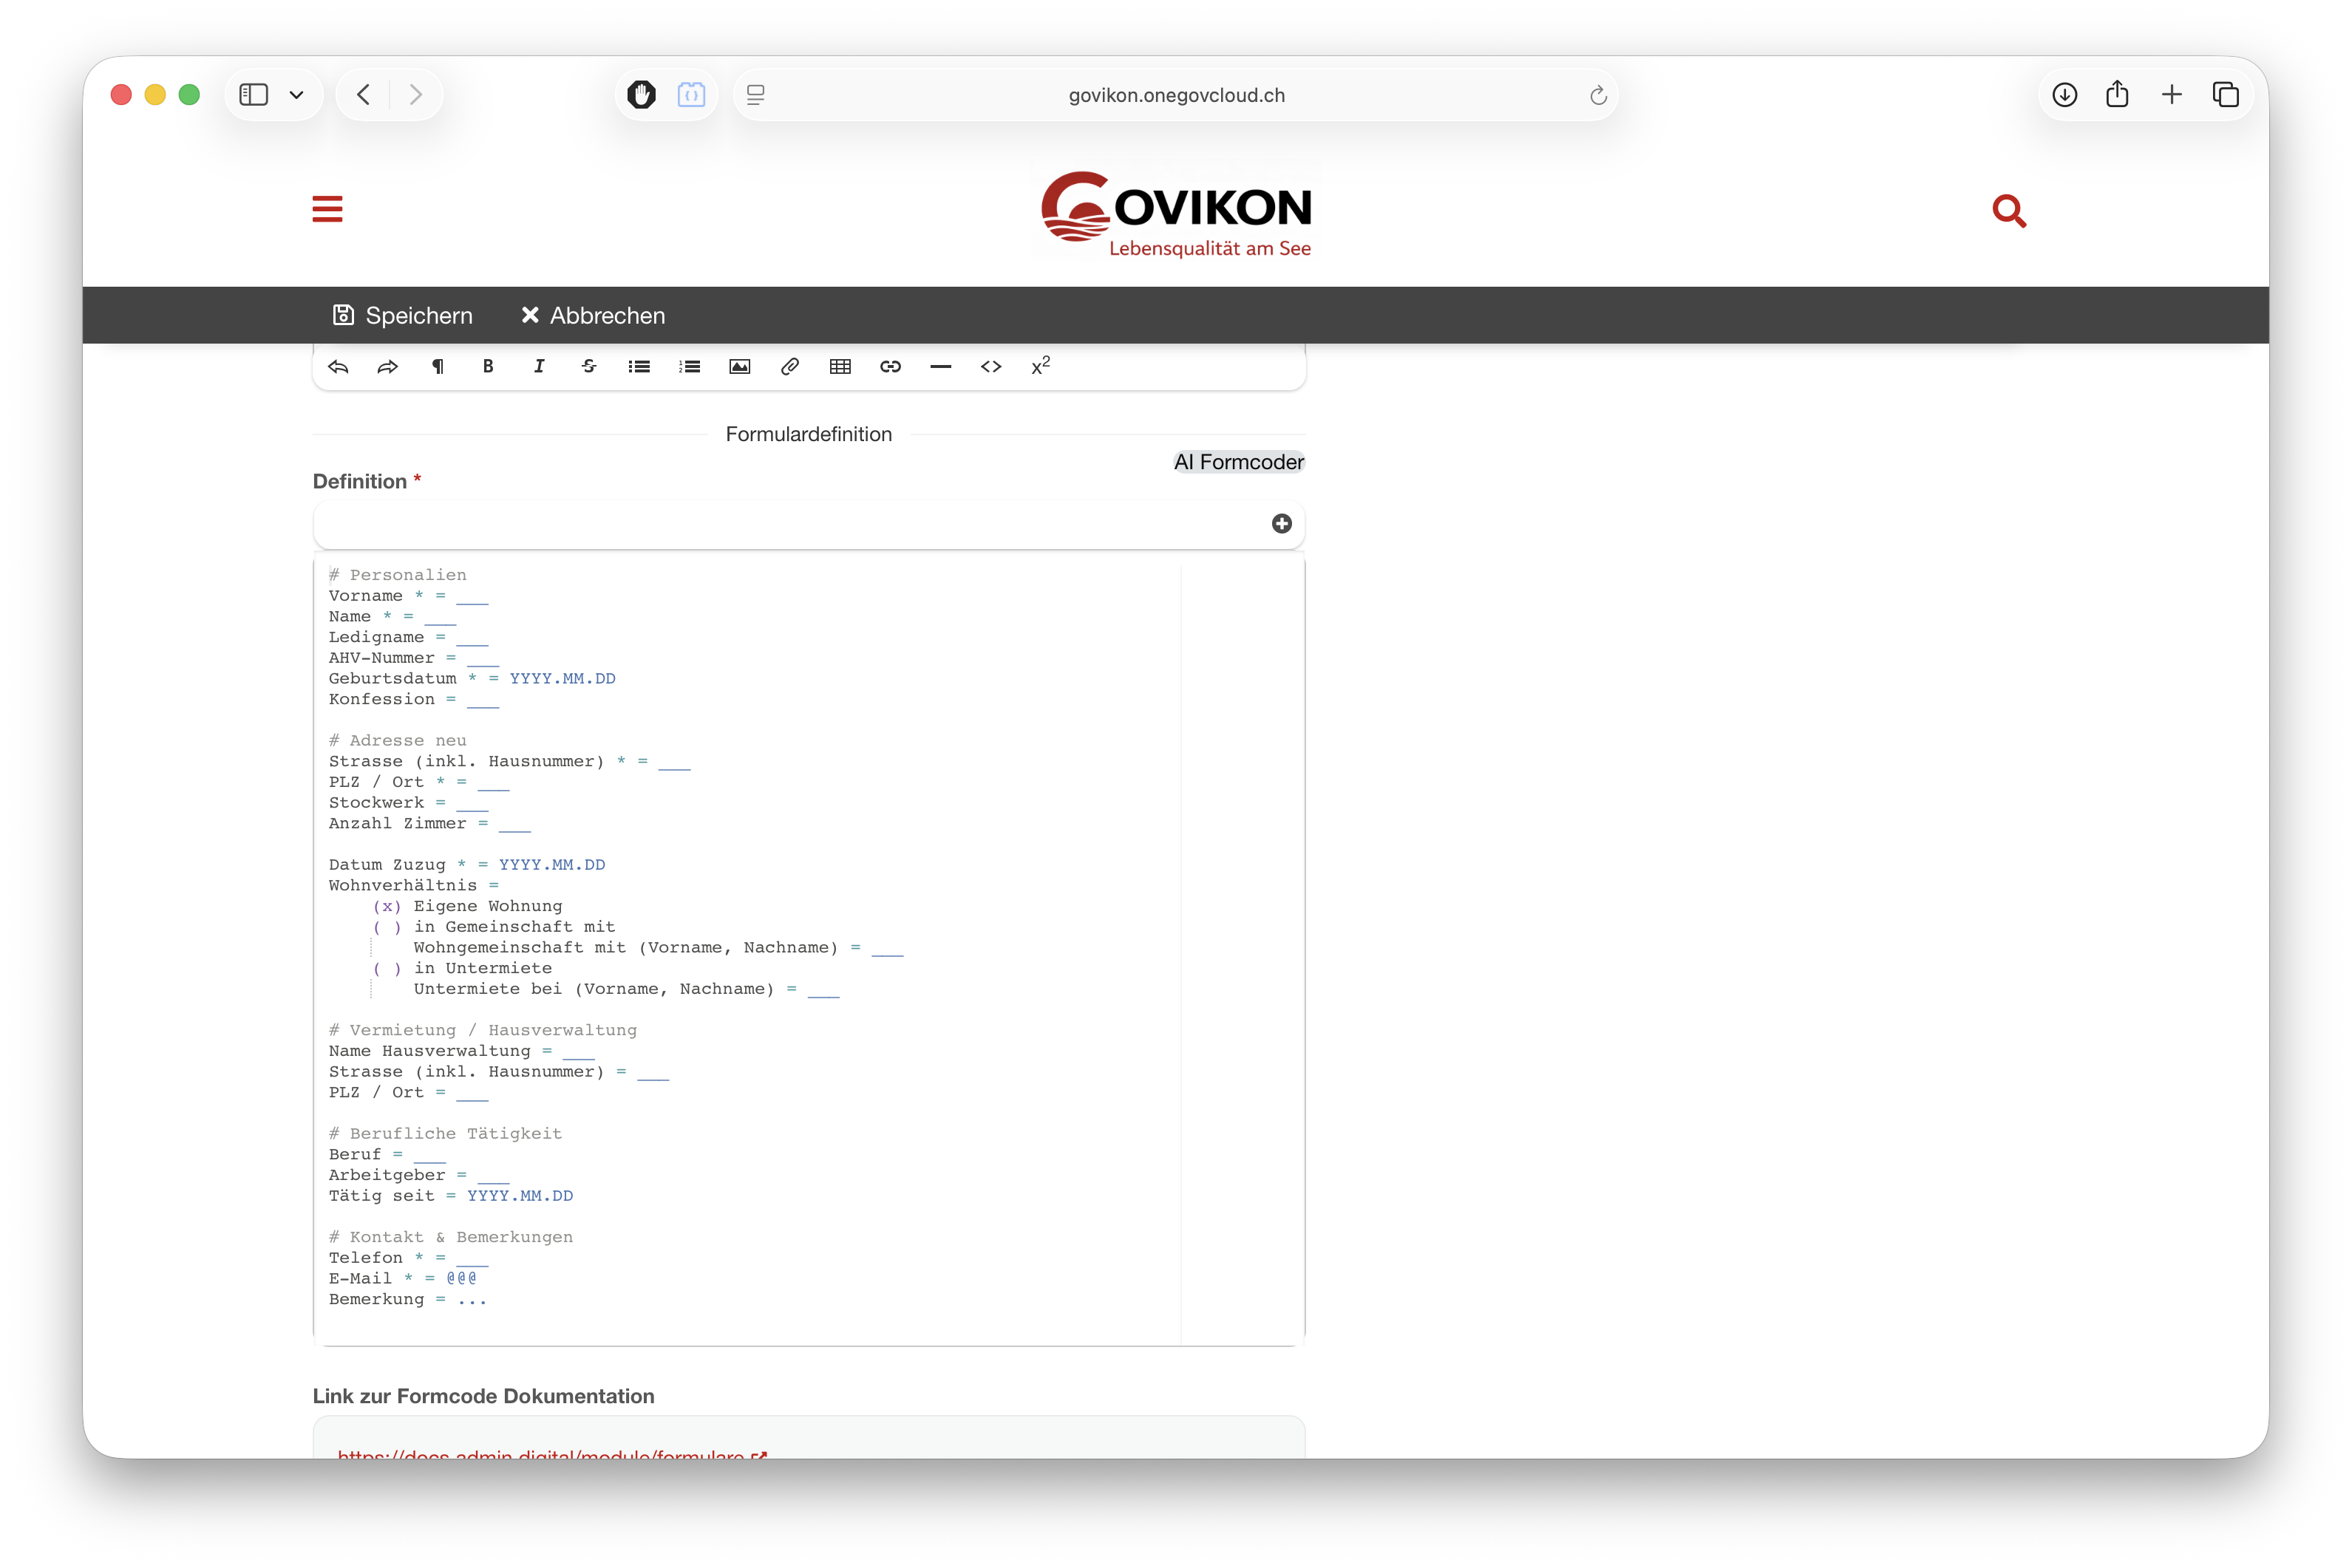This screenshot has height=1568, width=2352.
Task: Open the paragraph format dropdown
Action: 438,367
